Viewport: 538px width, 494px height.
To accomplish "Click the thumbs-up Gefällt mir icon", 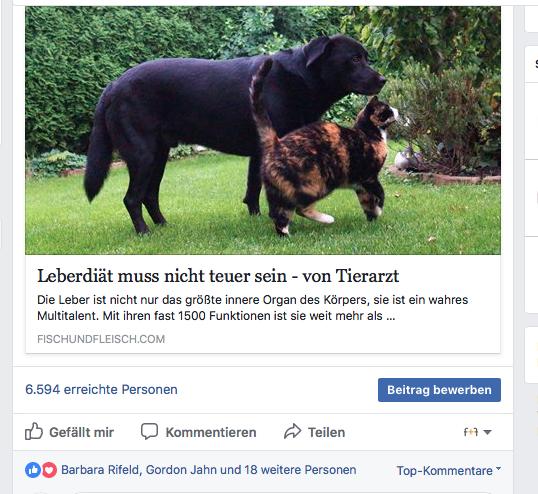I will click(34, 431).
